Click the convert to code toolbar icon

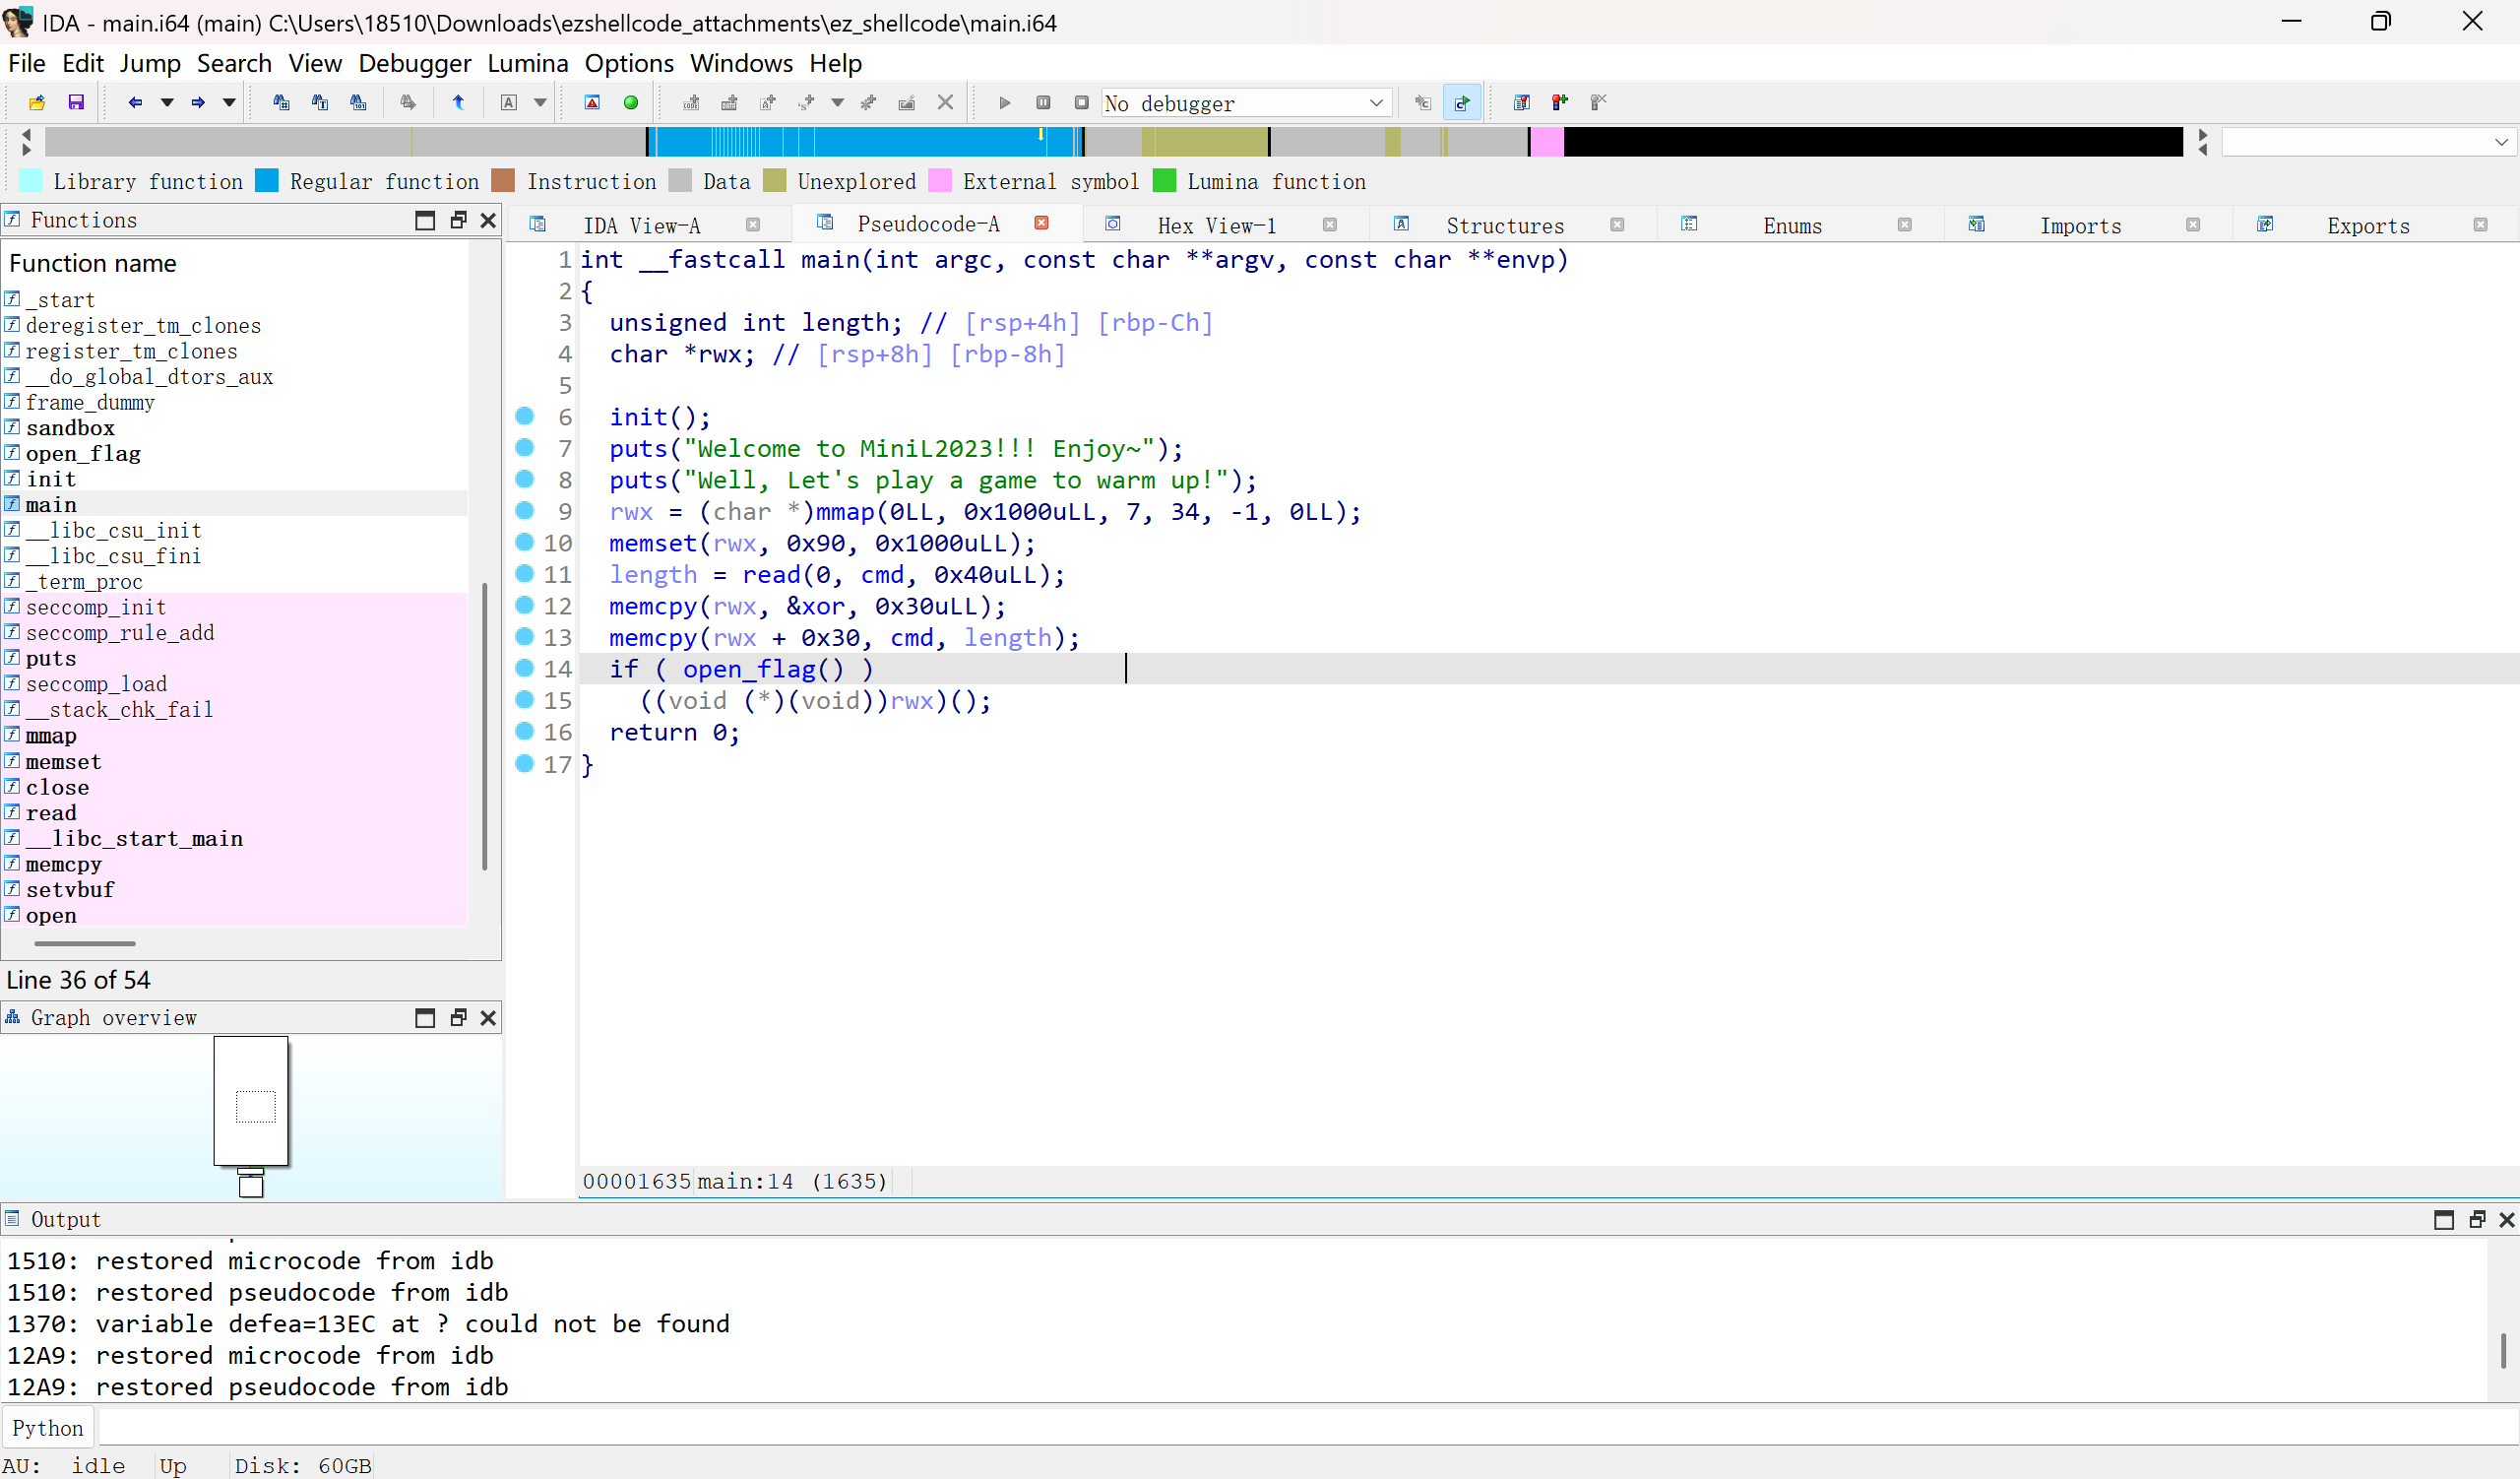691,103
